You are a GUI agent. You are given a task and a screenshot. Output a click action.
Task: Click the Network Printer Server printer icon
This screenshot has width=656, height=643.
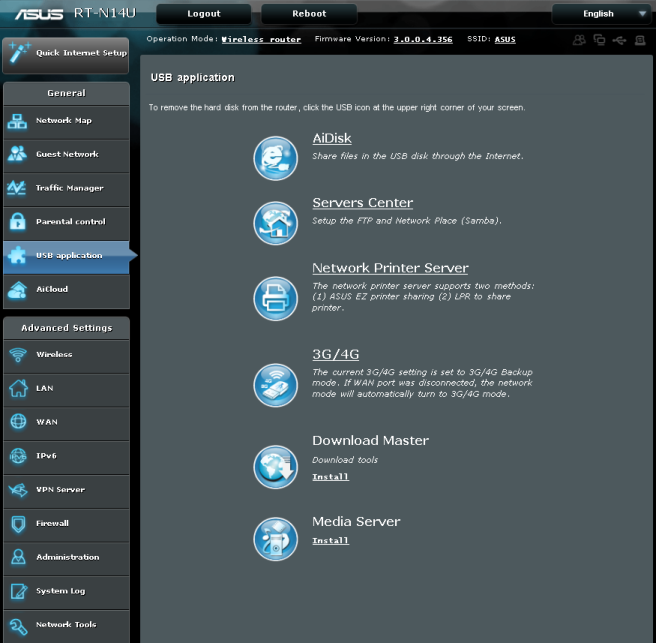275,298
